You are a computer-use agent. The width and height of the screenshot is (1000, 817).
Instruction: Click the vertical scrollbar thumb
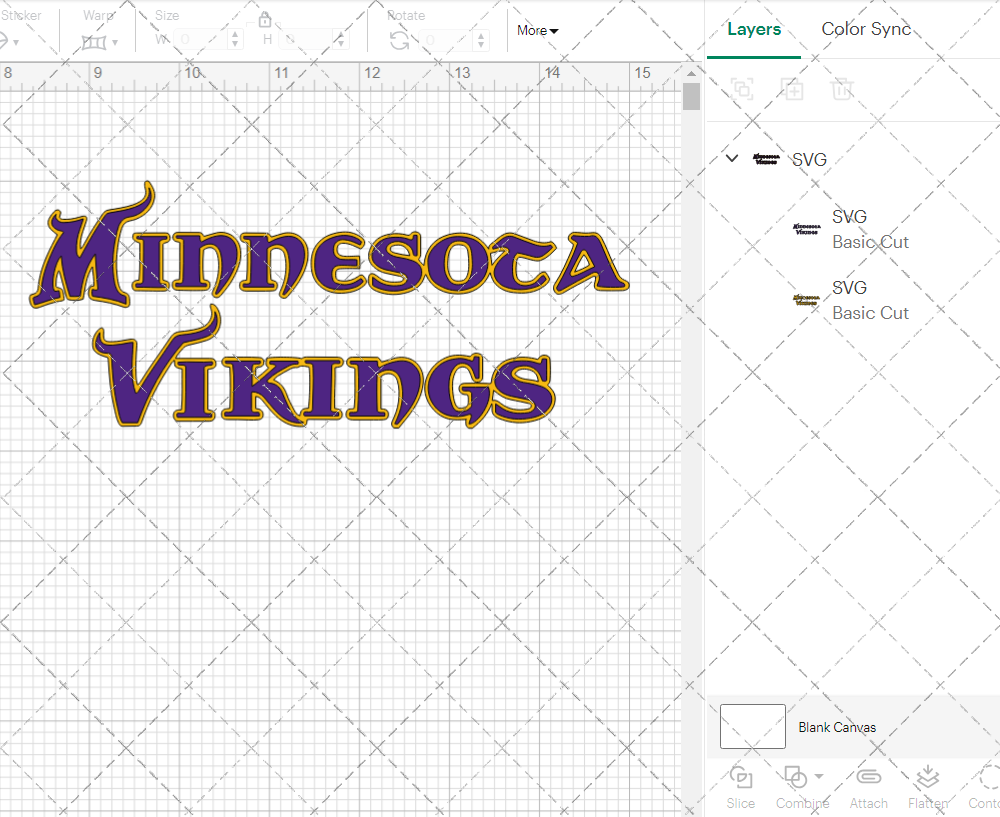pyautogui.click(x=691, y=97)
